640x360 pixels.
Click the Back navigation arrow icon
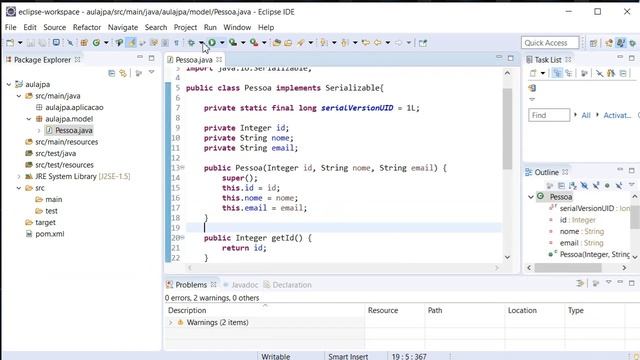click(378, 42)
